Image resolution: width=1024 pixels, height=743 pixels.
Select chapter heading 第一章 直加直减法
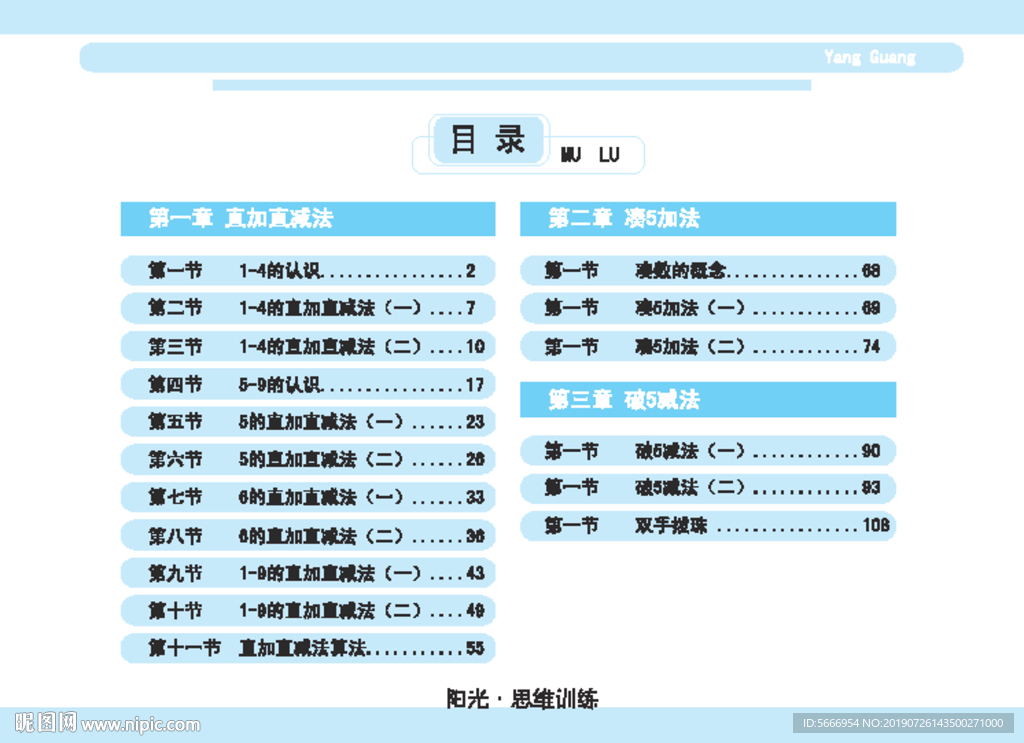coord(308,219)
